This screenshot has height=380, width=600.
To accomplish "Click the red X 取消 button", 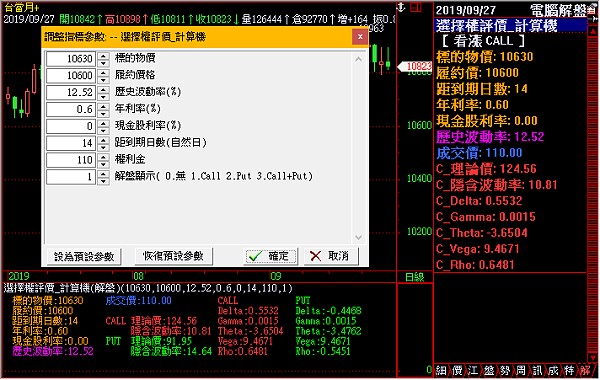I will [x=331, y=256].
